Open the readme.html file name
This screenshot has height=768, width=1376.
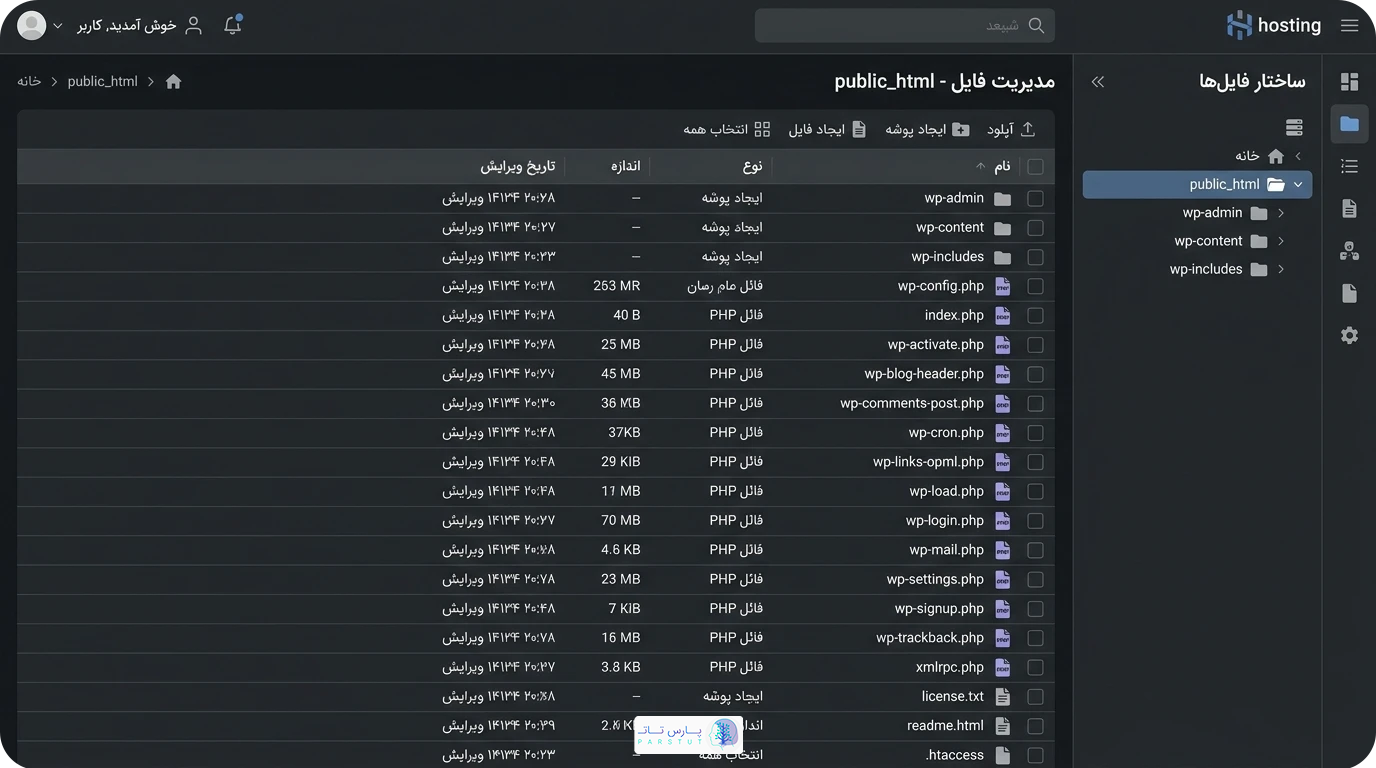click(946, 726)
